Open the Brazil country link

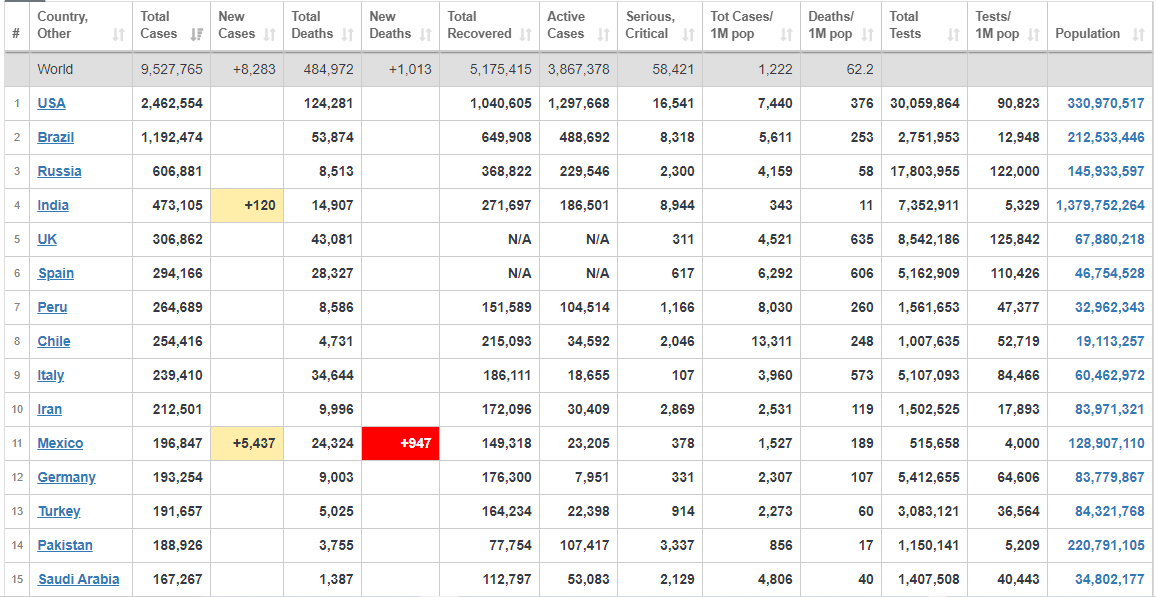(x=56, y=137)
